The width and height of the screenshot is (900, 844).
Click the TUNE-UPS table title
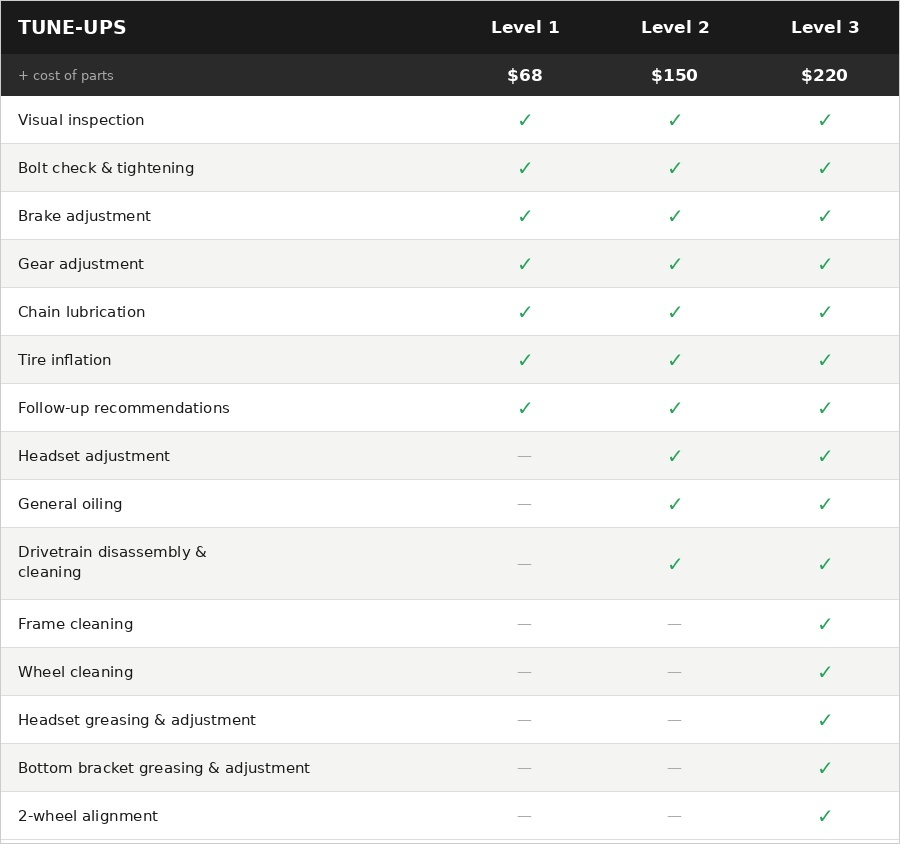click(x=72, y=28)
